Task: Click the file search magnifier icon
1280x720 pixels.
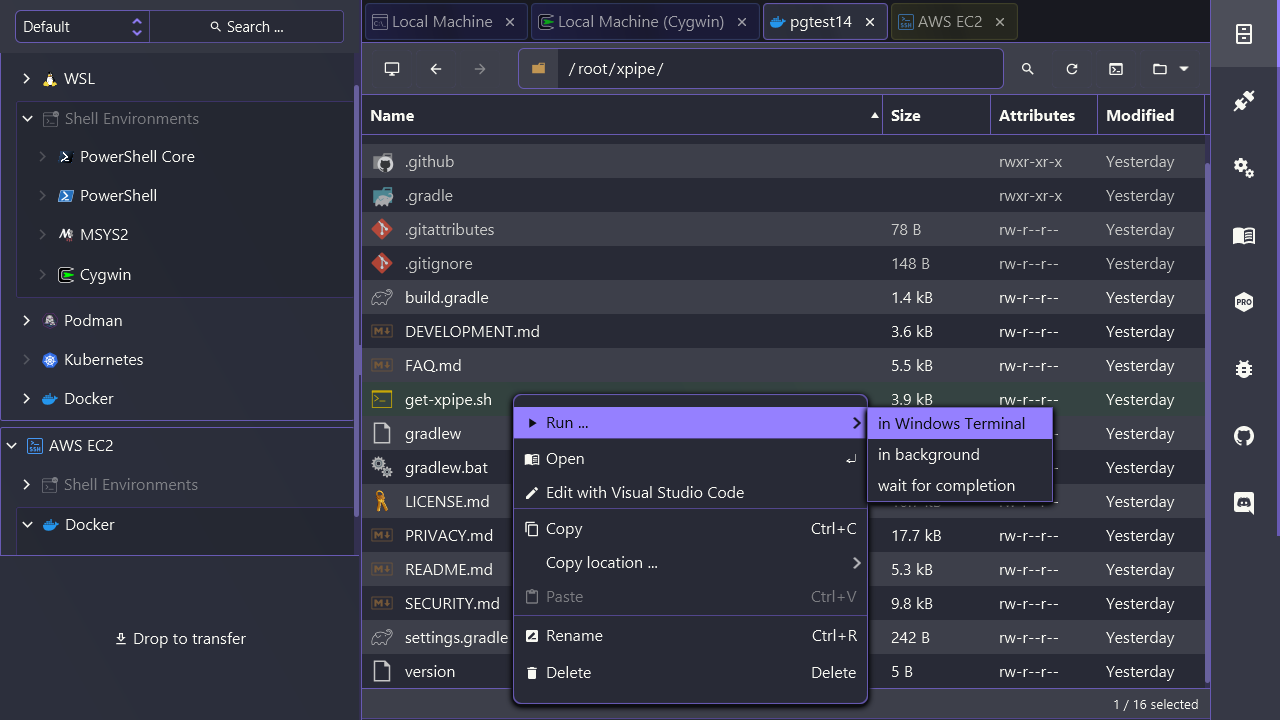Action: (1028, 69)
